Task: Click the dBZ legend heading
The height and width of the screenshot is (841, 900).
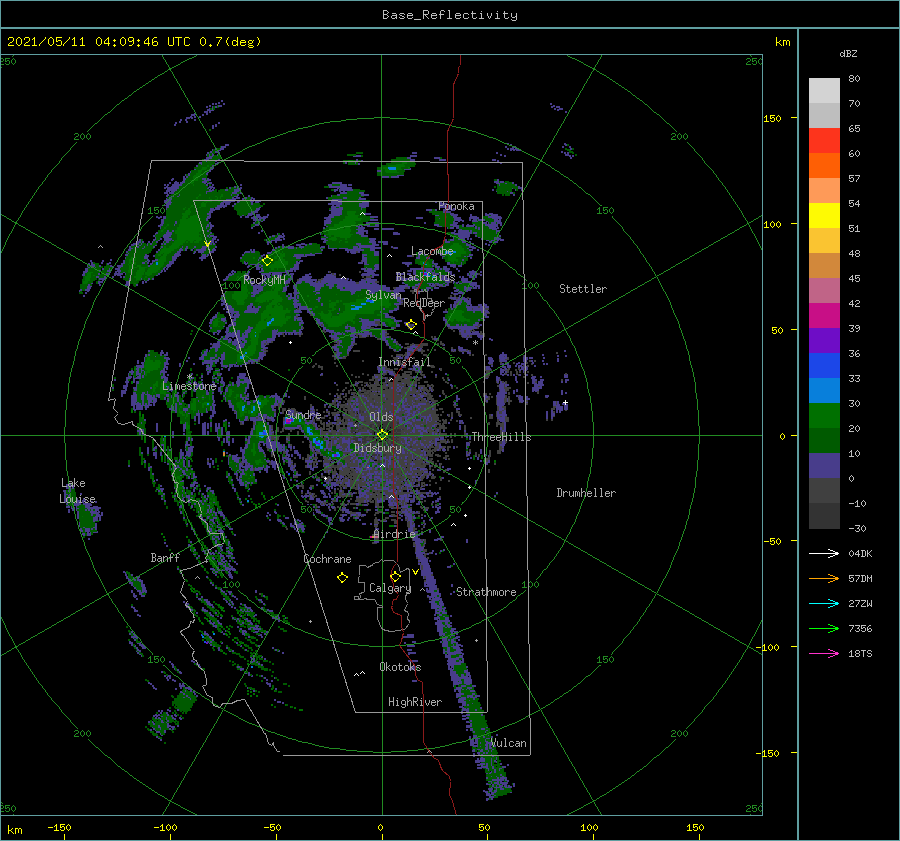Action: click(848, 54)
